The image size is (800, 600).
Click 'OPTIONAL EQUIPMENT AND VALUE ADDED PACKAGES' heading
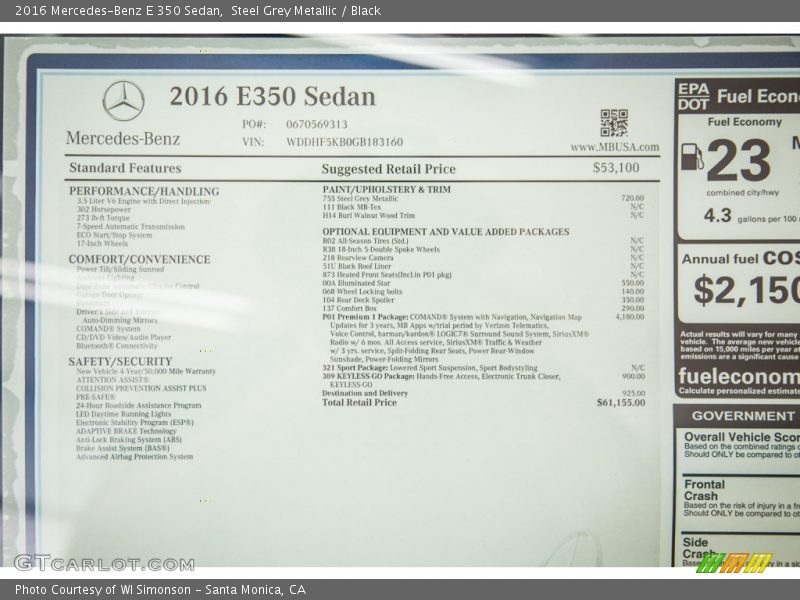click(x=446, y=232)
